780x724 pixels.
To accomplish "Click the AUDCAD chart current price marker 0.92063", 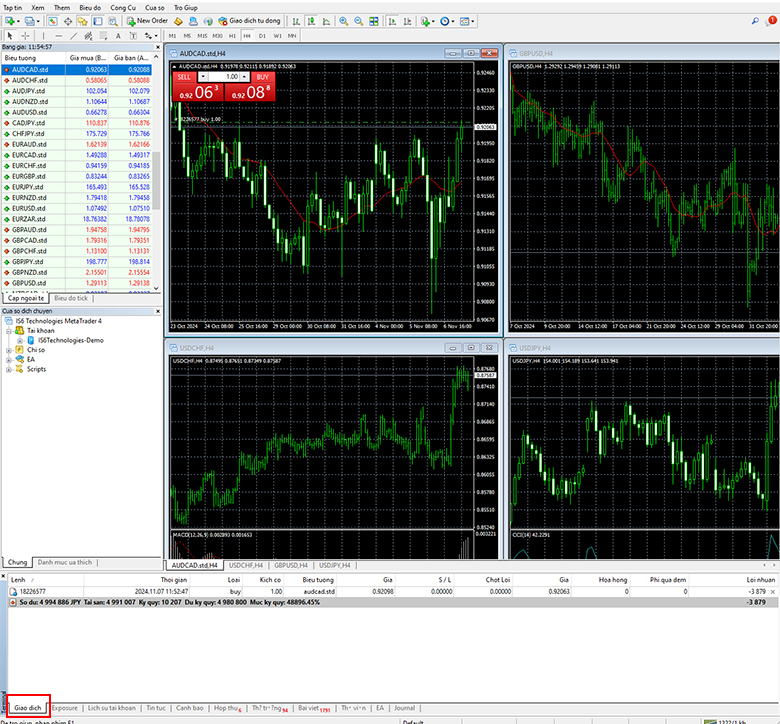I will (486, 127).
